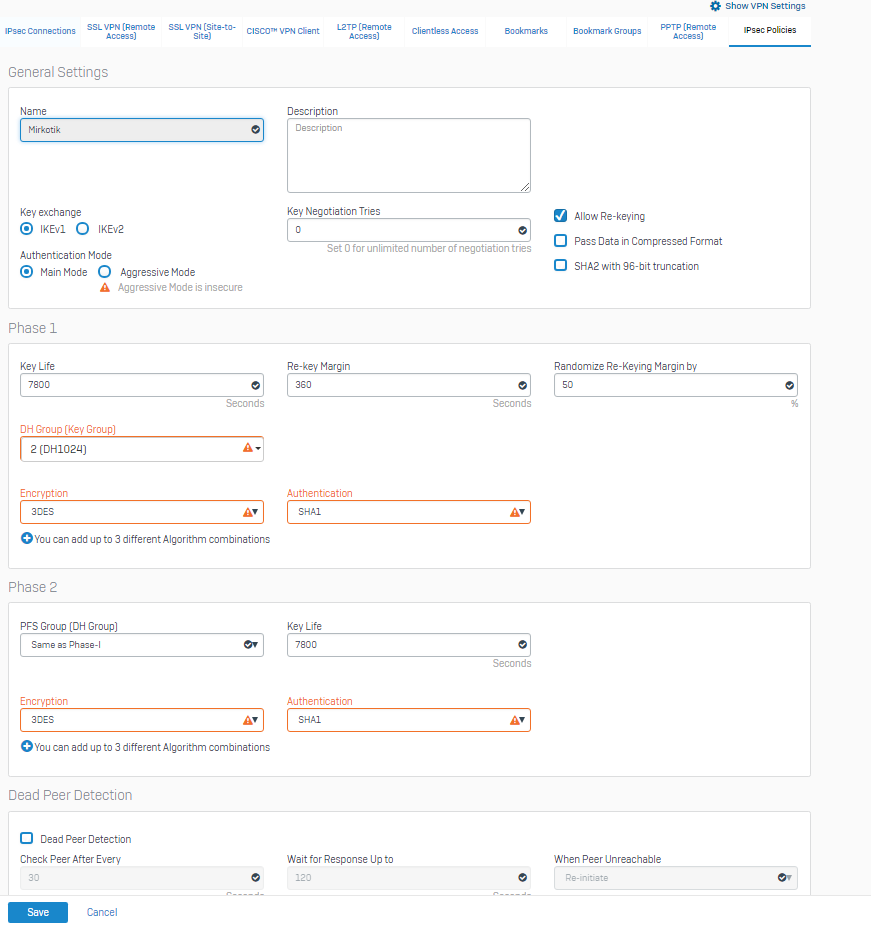
Task: Choose Aggressive Mode authentication
Action: point(104,272)
